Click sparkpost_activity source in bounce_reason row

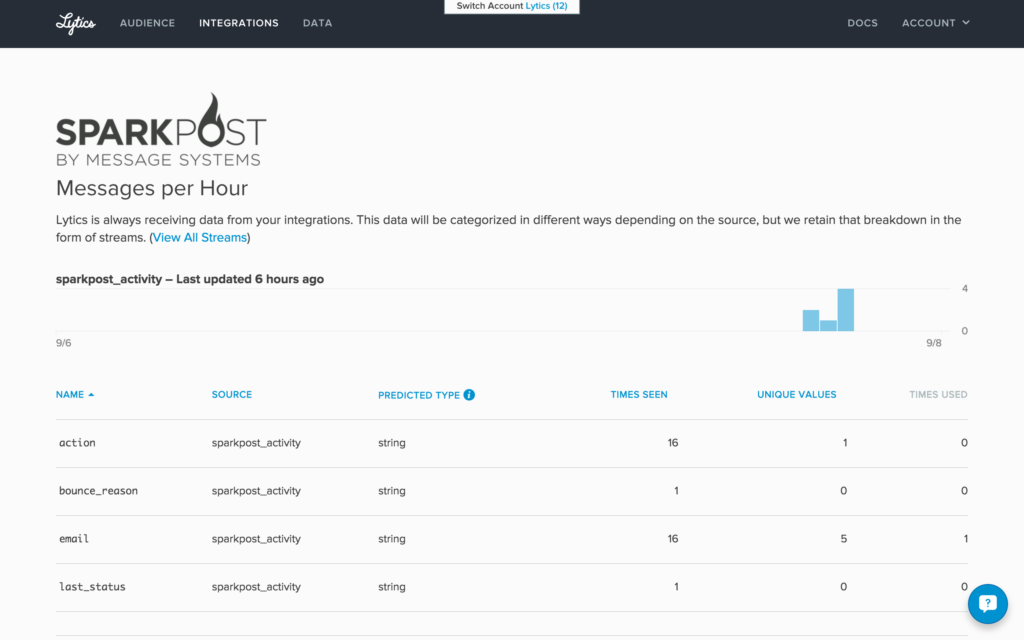click(x=256, y=490)
